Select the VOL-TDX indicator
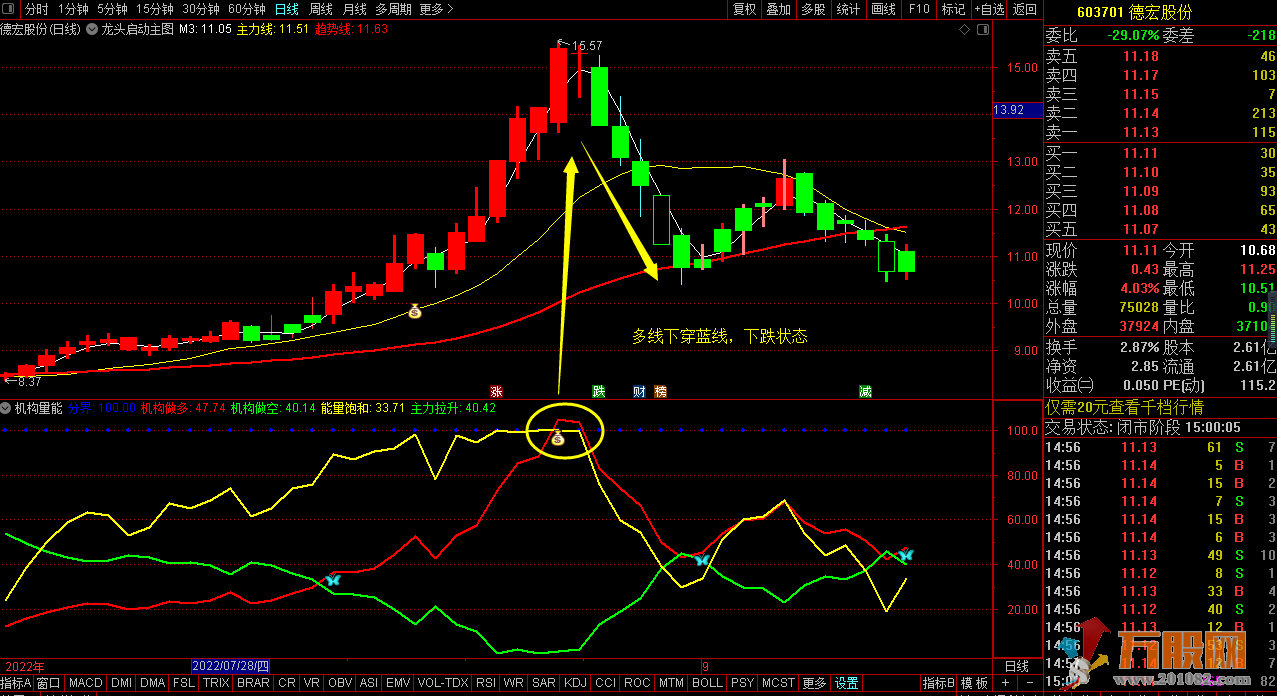The width and height of the screenshot is (1277, 696). (x=442, y=683)
